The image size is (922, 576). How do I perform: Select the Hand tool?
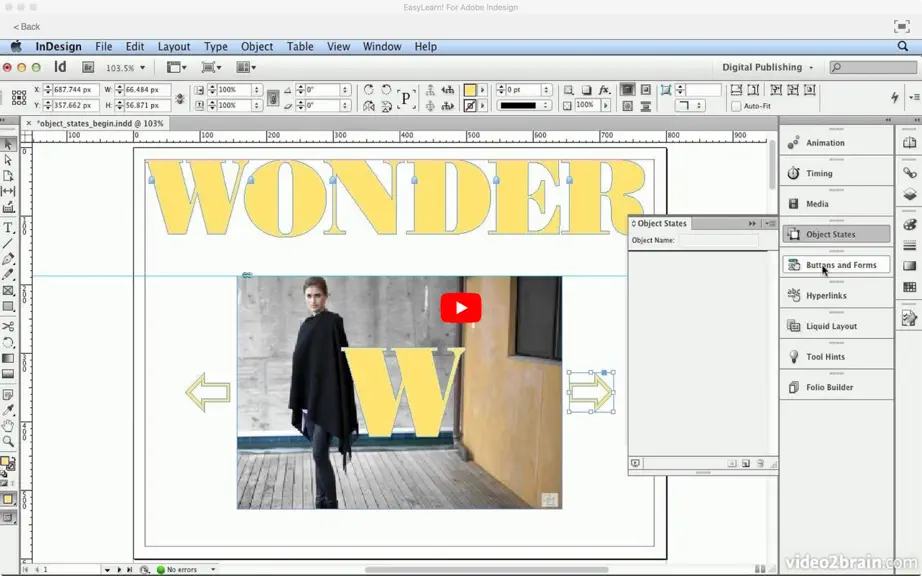point(8,426)
